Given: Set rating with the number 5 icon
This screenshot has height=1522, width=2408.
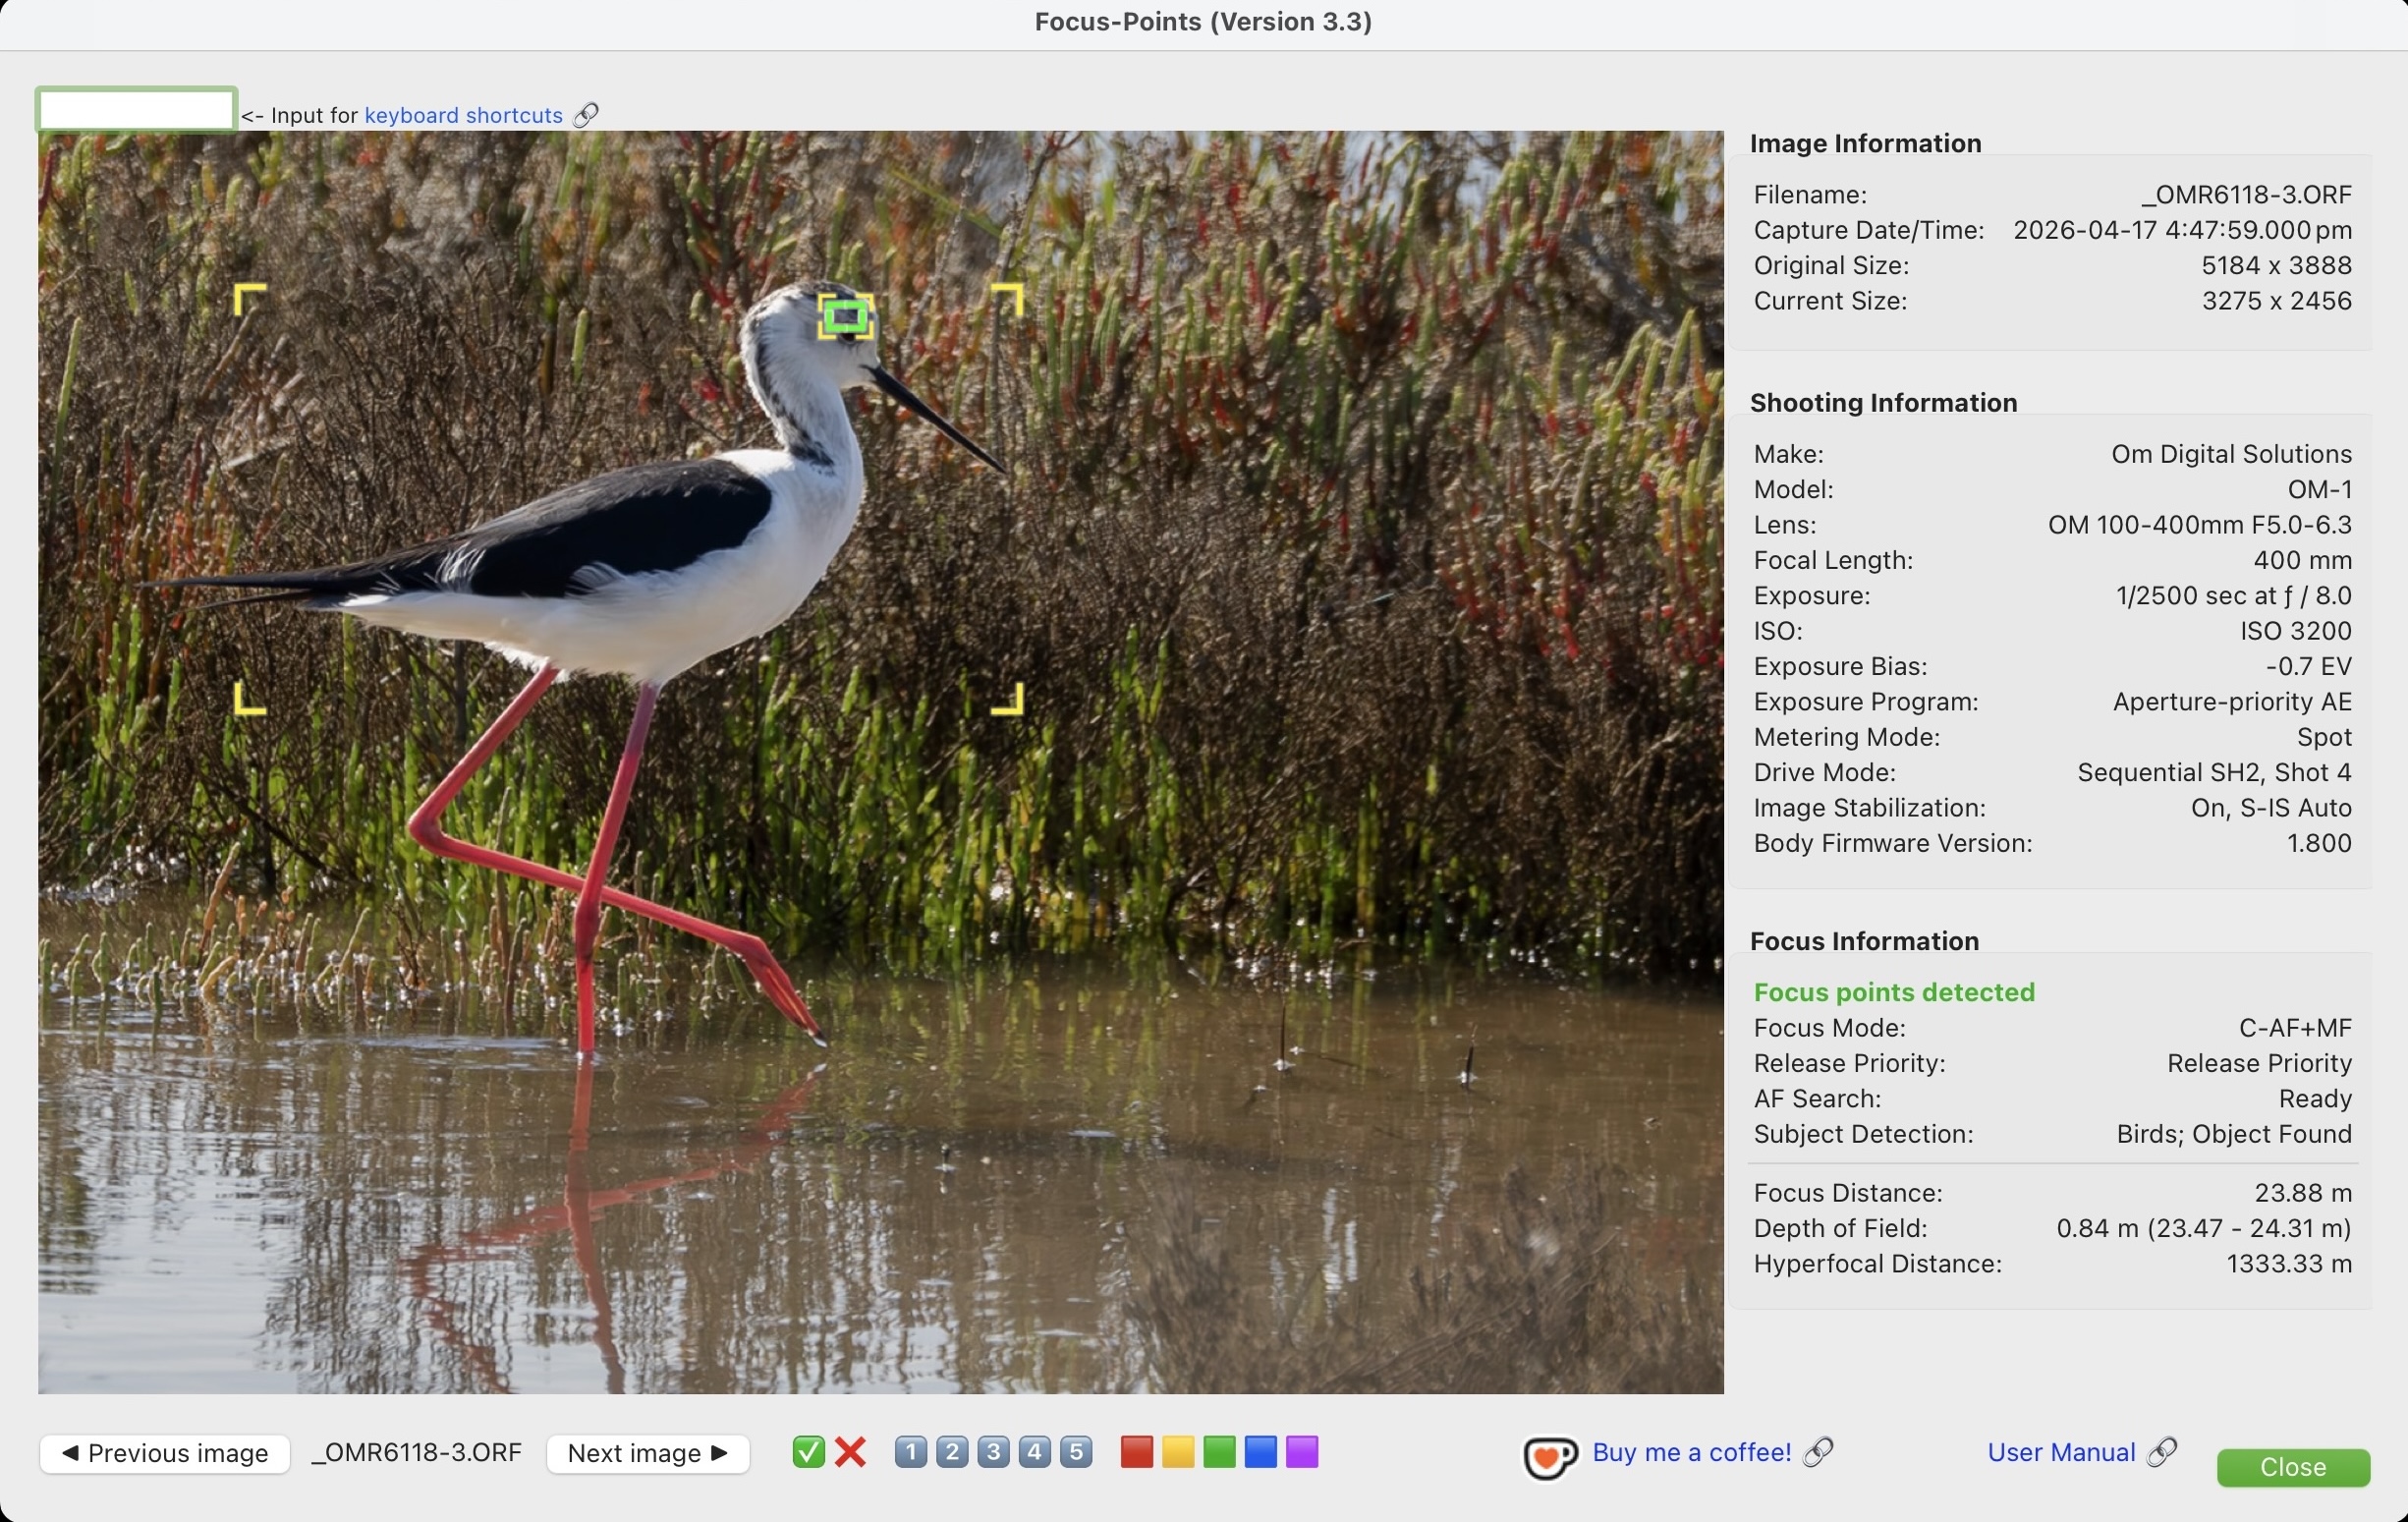Looking at the screenshot, I should (1076, 1451).
